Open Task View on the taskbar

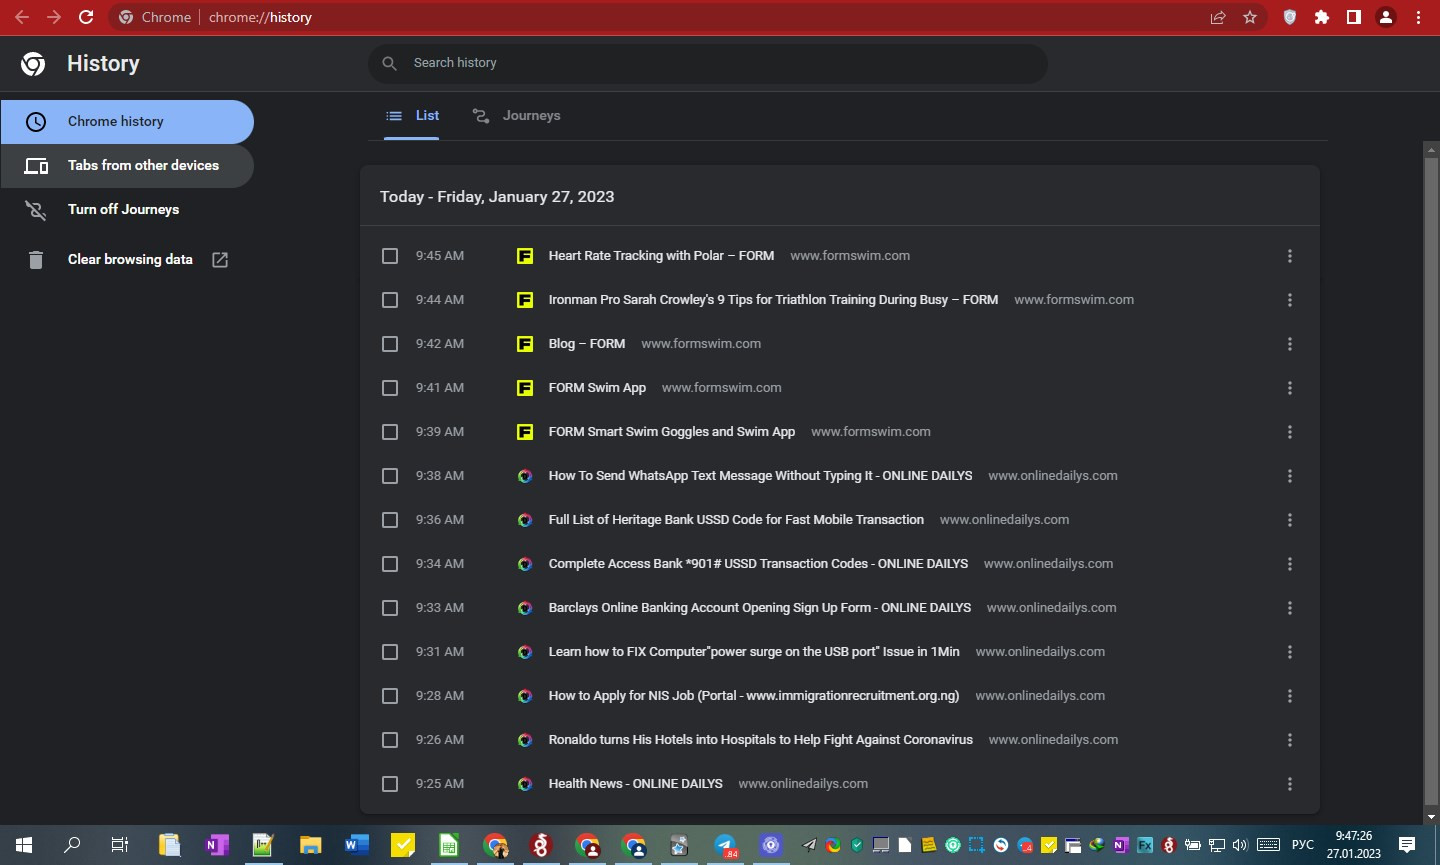click(x=120, y=845)
